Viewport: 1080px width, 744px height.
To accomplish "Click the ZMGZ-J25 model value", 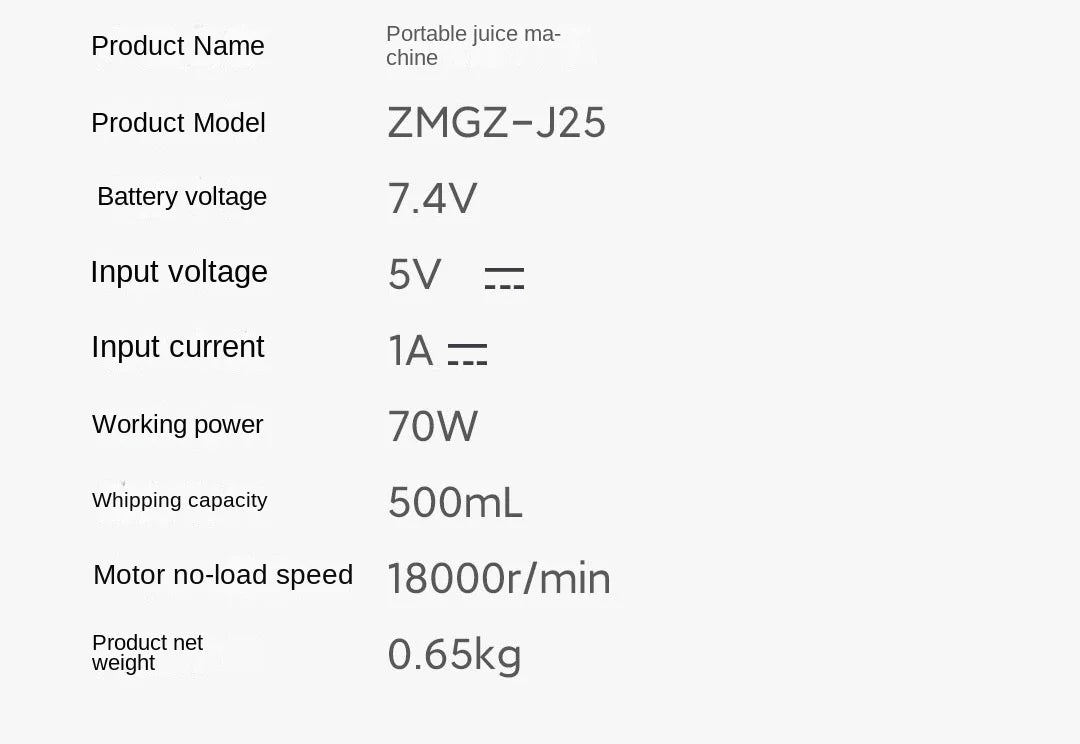I will tap(496, 123).
